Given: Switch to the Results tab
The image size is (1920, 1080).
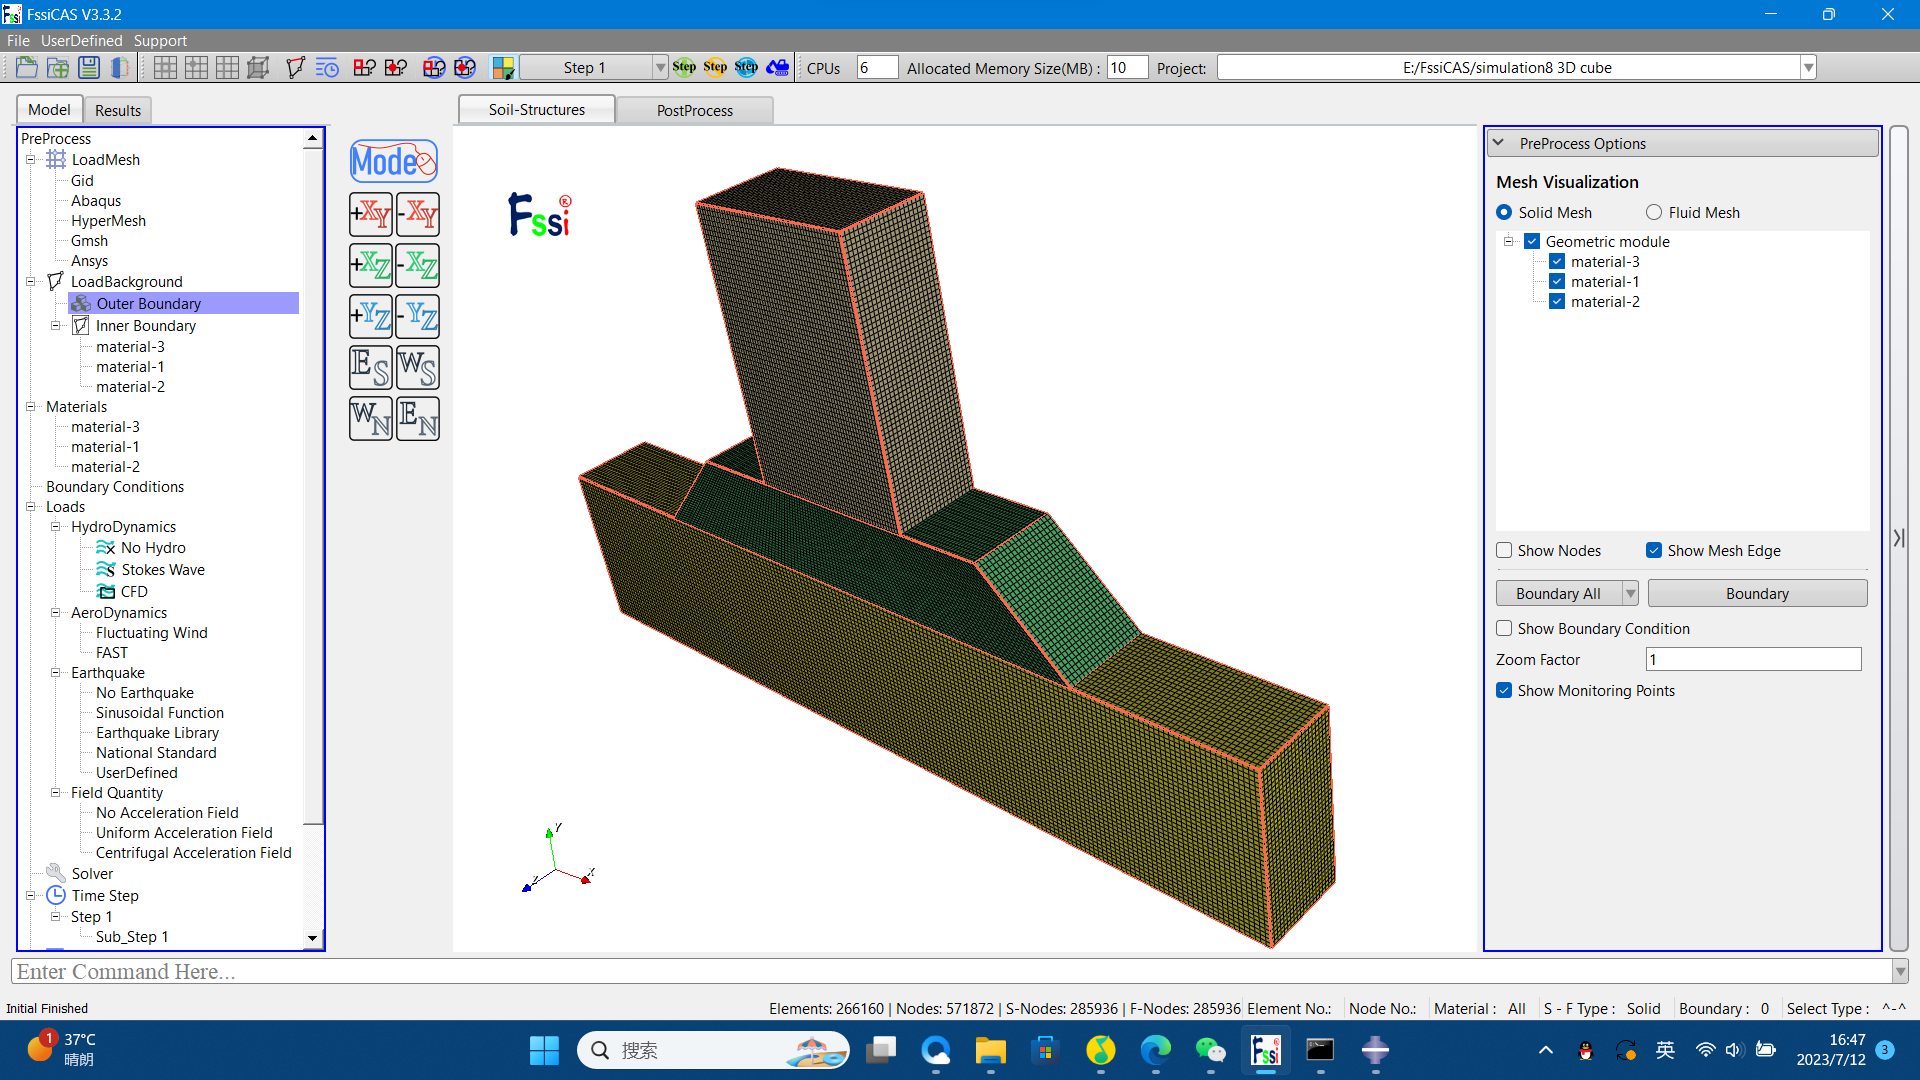Looking at the screenshot, I should (118, 110).
